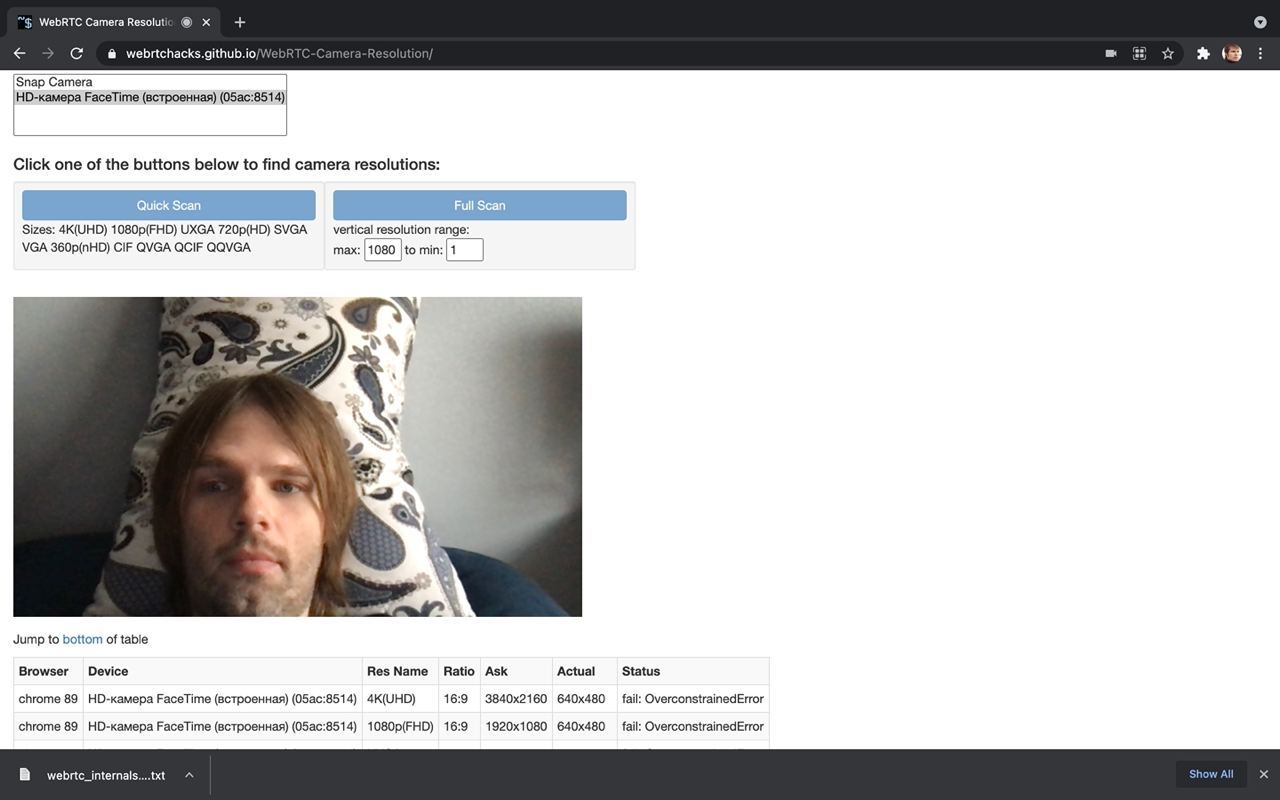Screen dimensions: 1280x800
Task: Open Chrome three-dot menu
Action: click(x=1260, y=53)
